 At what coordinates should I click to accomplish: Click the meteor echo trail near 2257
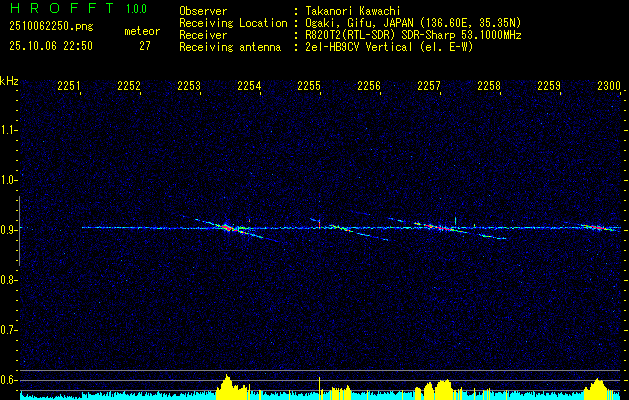[441, 228]
